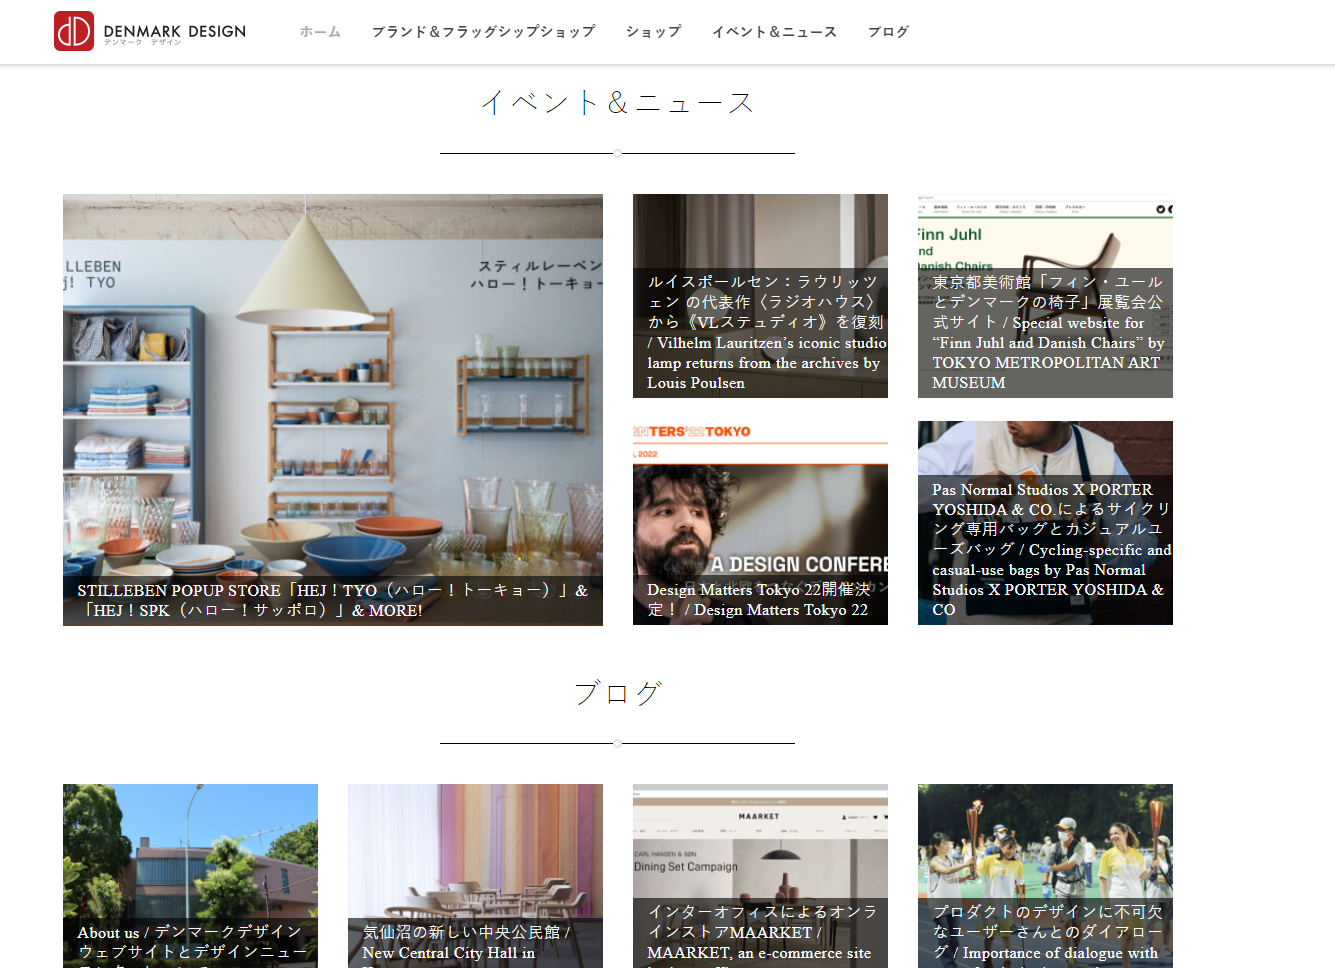Click the Denmark Design red logo icon
The height and width of the screenshot is (968, 1335).
click(x=74, y=31)
